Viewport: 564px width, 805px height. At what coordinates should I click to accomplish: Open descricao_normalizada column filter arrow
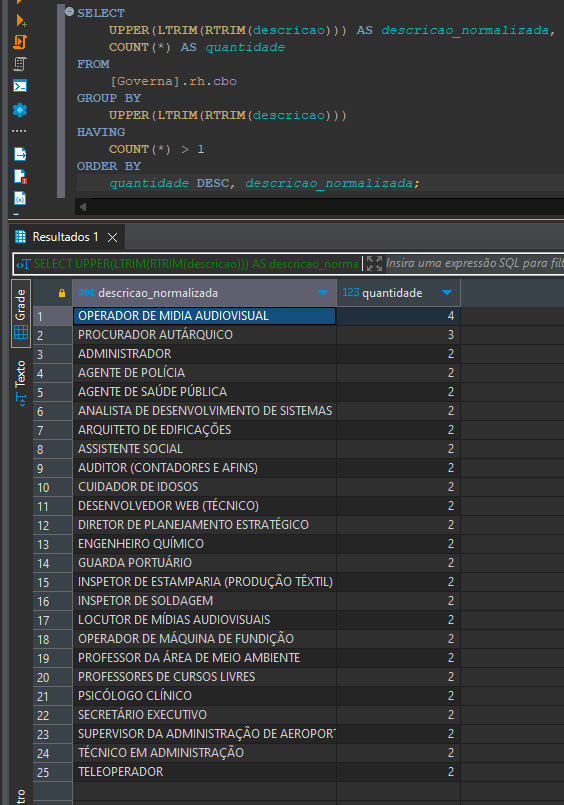[x=323, y=293]
